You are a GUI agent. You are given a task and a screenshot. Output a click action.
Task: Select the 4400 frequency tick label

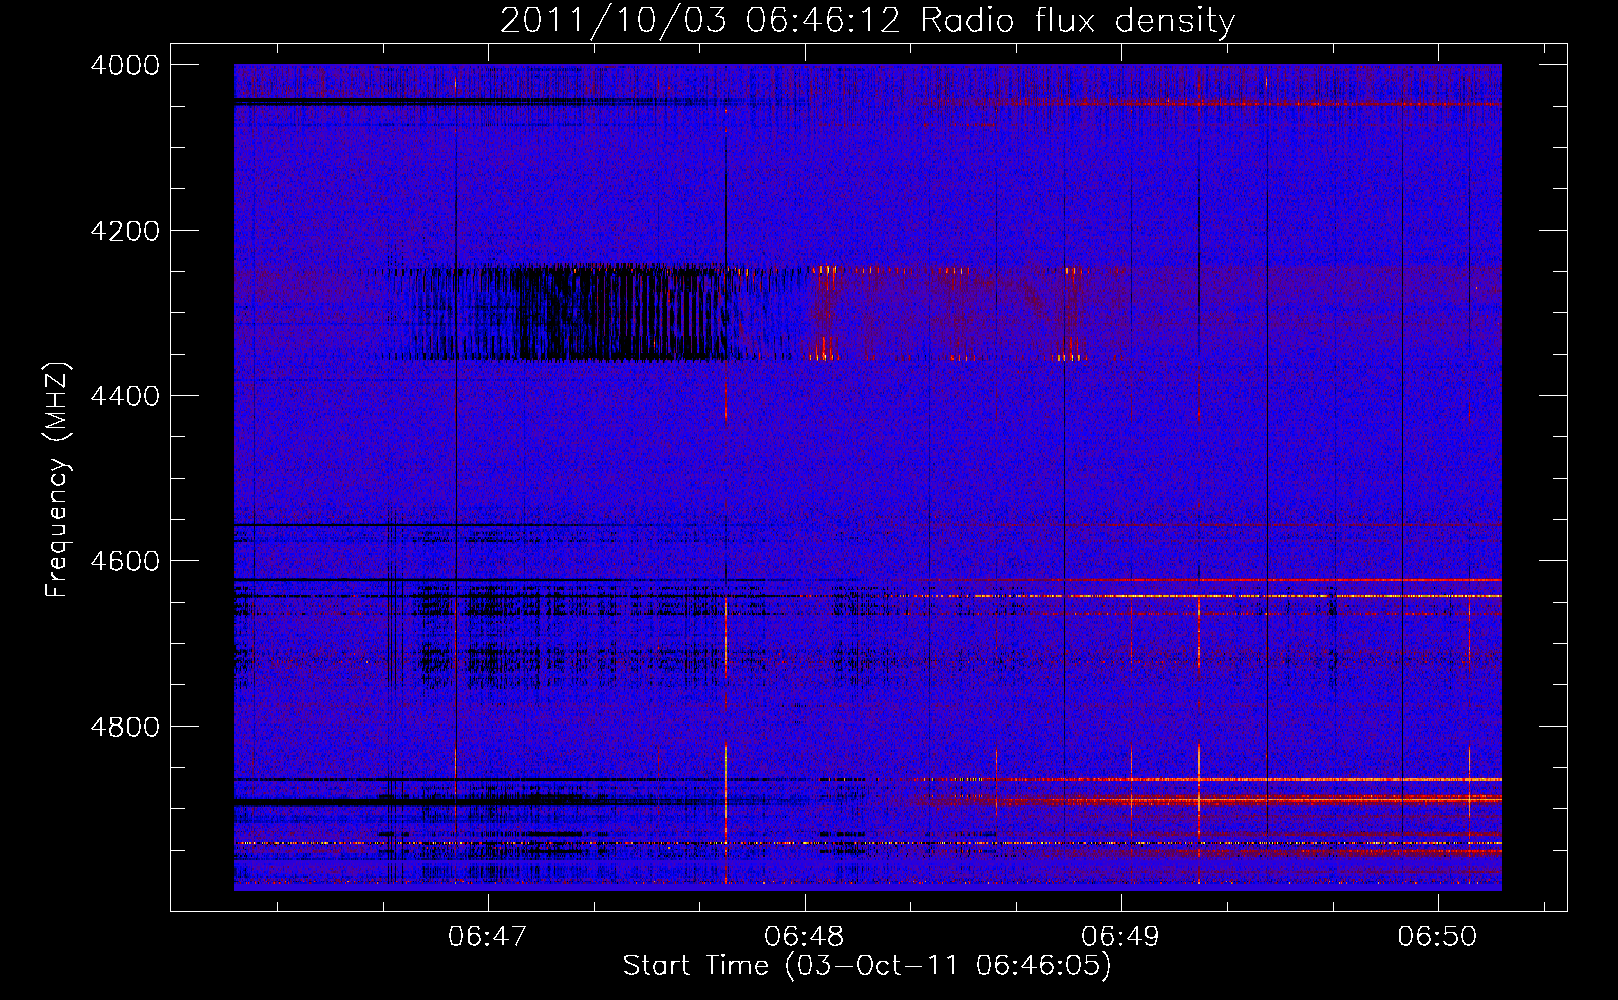tap(125, 396)
